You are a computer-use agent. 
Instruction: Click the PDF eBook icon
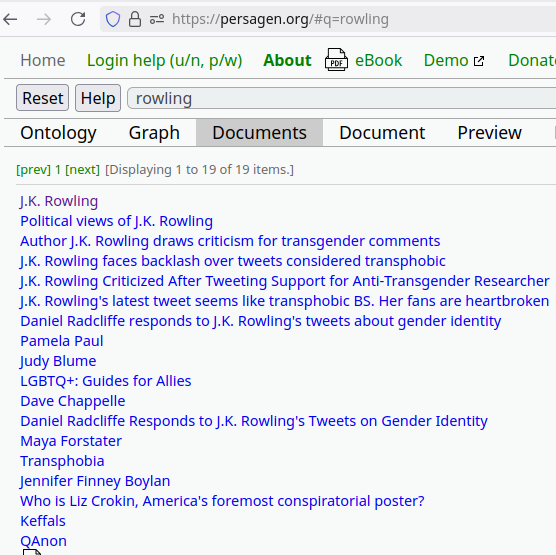point(336,60)
